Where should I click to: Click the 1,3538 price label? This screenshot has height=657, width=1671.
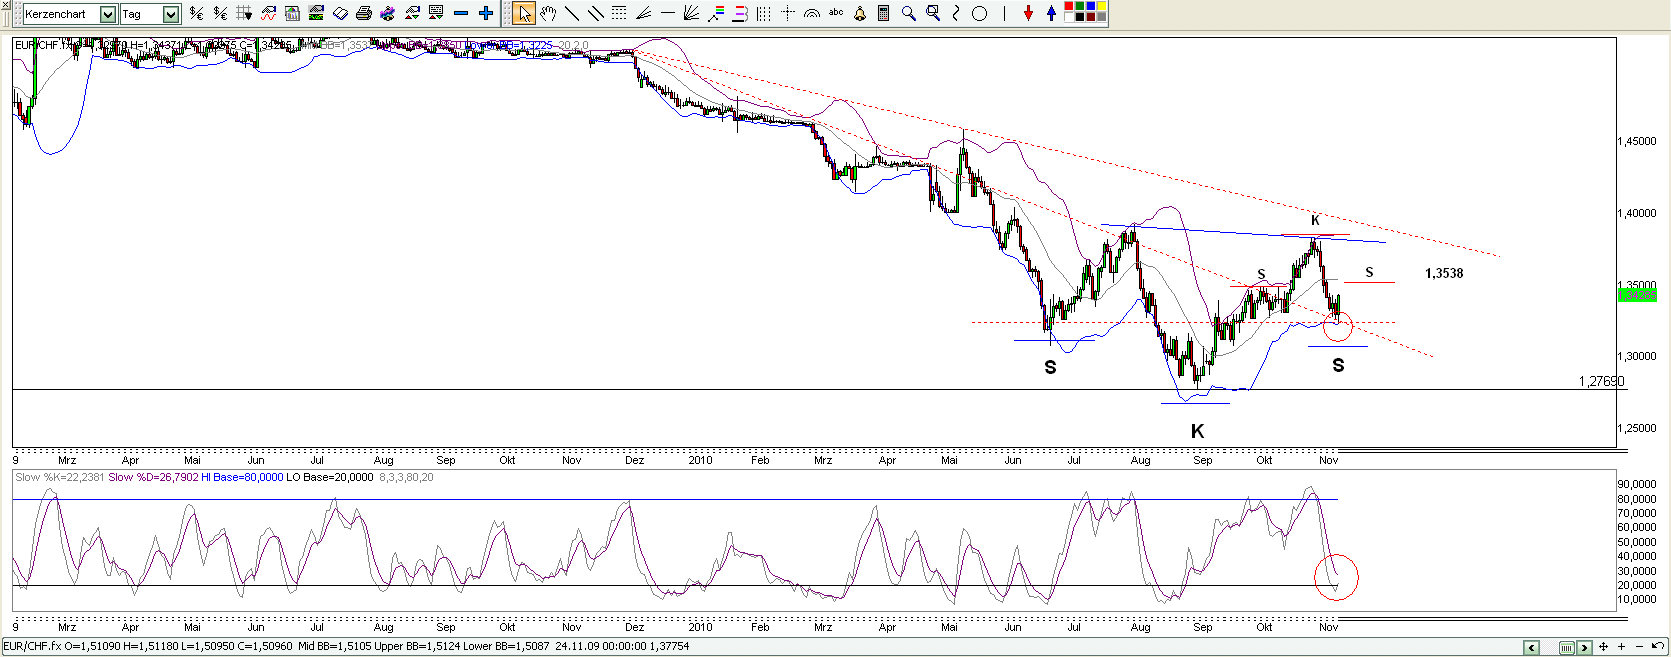click(x=1444, y=273)
